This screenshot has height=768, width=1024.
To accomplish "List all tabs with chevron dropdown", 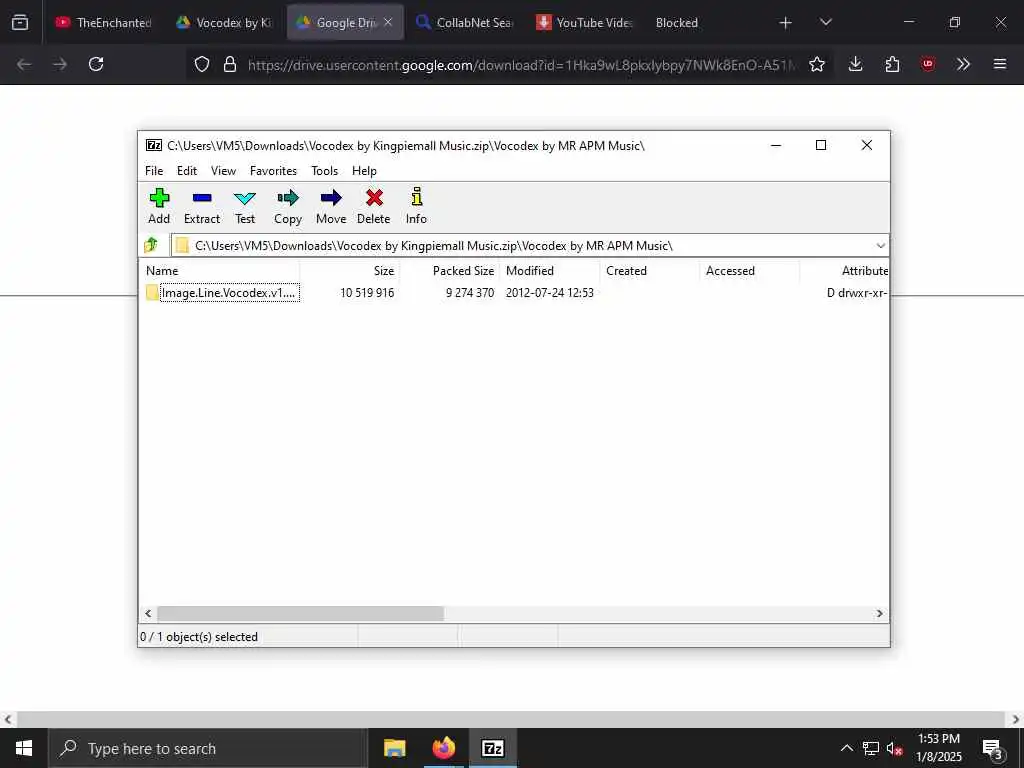I will pyautogui.click(x=825, y=23).
